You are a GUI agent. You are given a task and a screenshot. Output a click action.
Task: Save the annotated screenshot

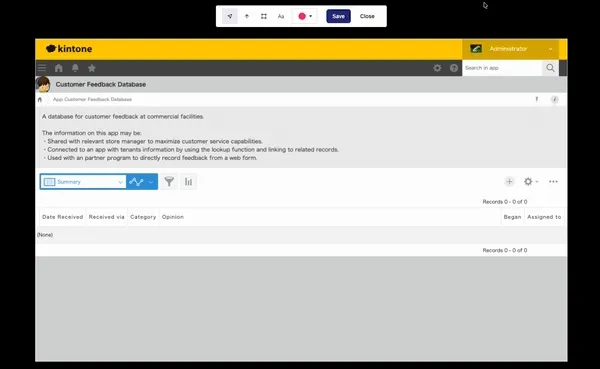point(338,16)
